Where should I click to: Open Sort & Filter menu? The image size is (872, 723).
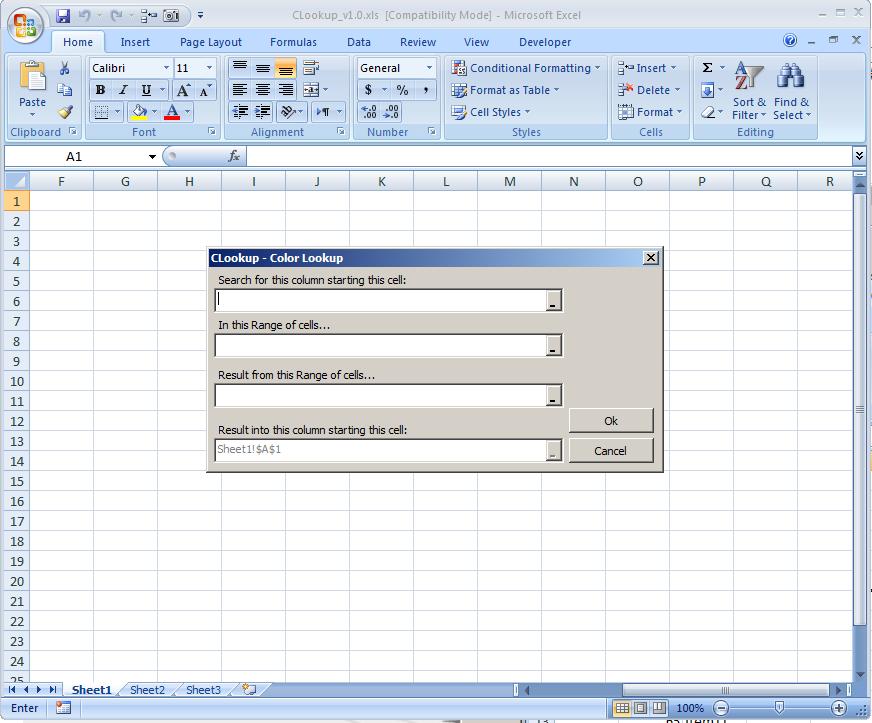click(x=749, y=91)
